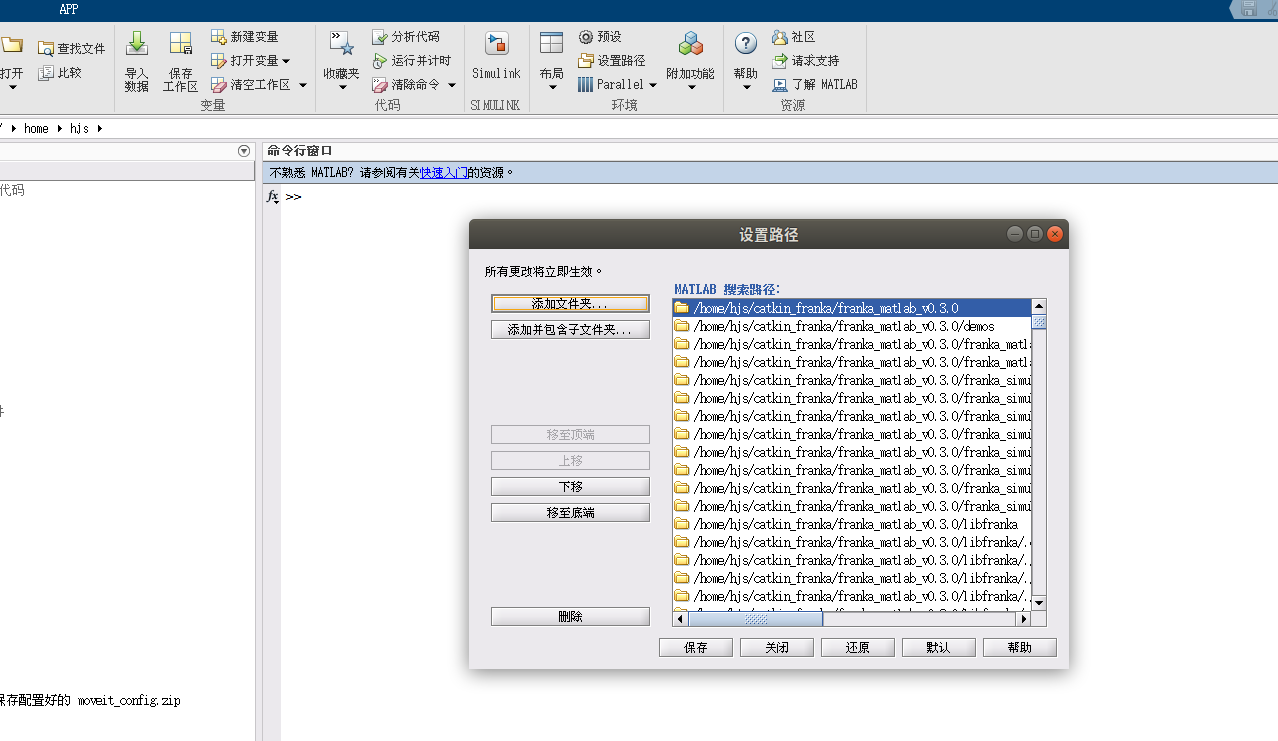This screenshot has width=1278, height=741.
Task: Click Close (关闭) in Set Path dialog
Action: (777, 647)
